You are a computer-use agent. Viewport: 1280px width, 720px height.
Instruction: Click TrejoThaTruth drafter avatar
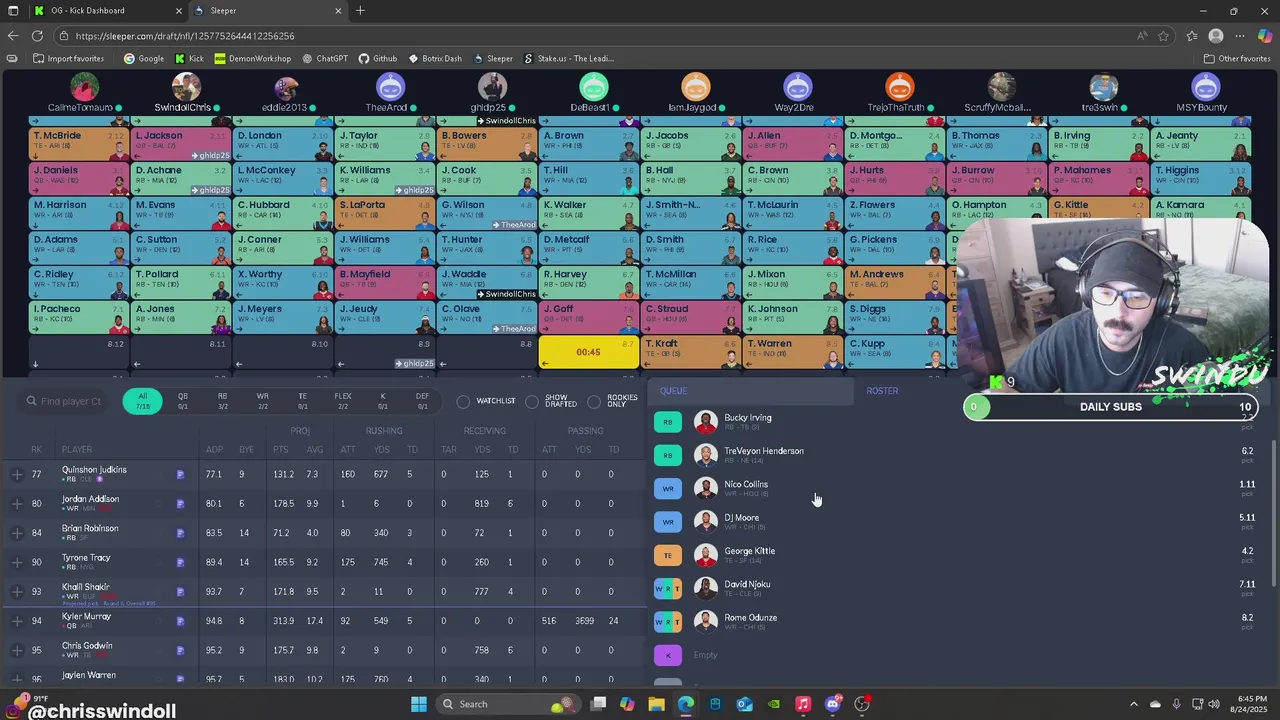point(900,87)
